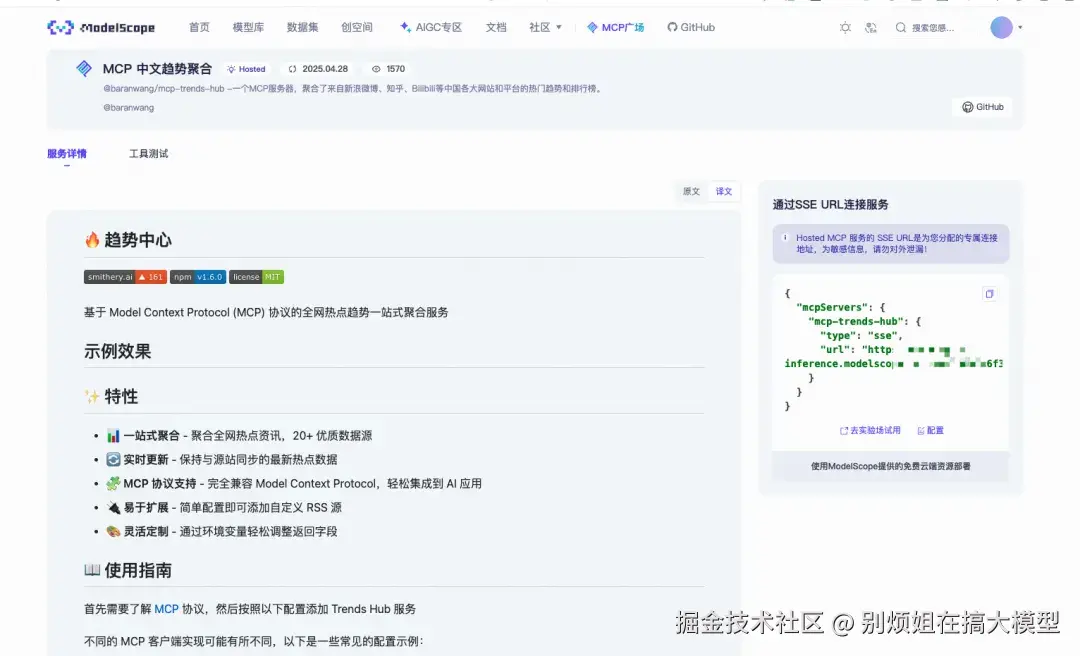Copy the SSE config using the copy icon
Image resolution: width=1080 pixels, height=656 pixels.
[x=989, y=293]
